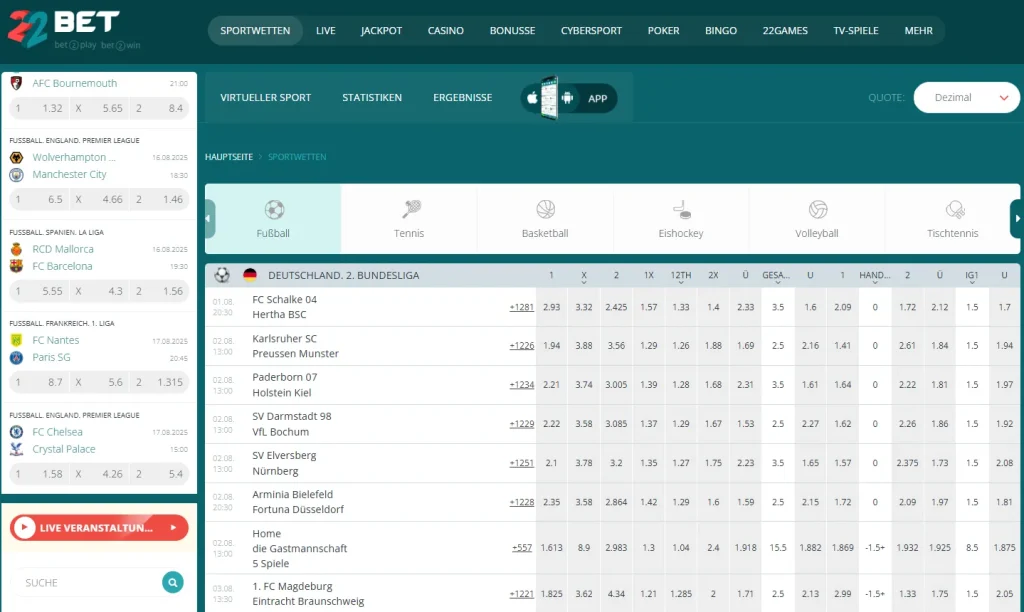The height and width of the screenshot is (612, 1024).
Task: Open the Apple iOS app icon
Action: (x=532, y=98)
